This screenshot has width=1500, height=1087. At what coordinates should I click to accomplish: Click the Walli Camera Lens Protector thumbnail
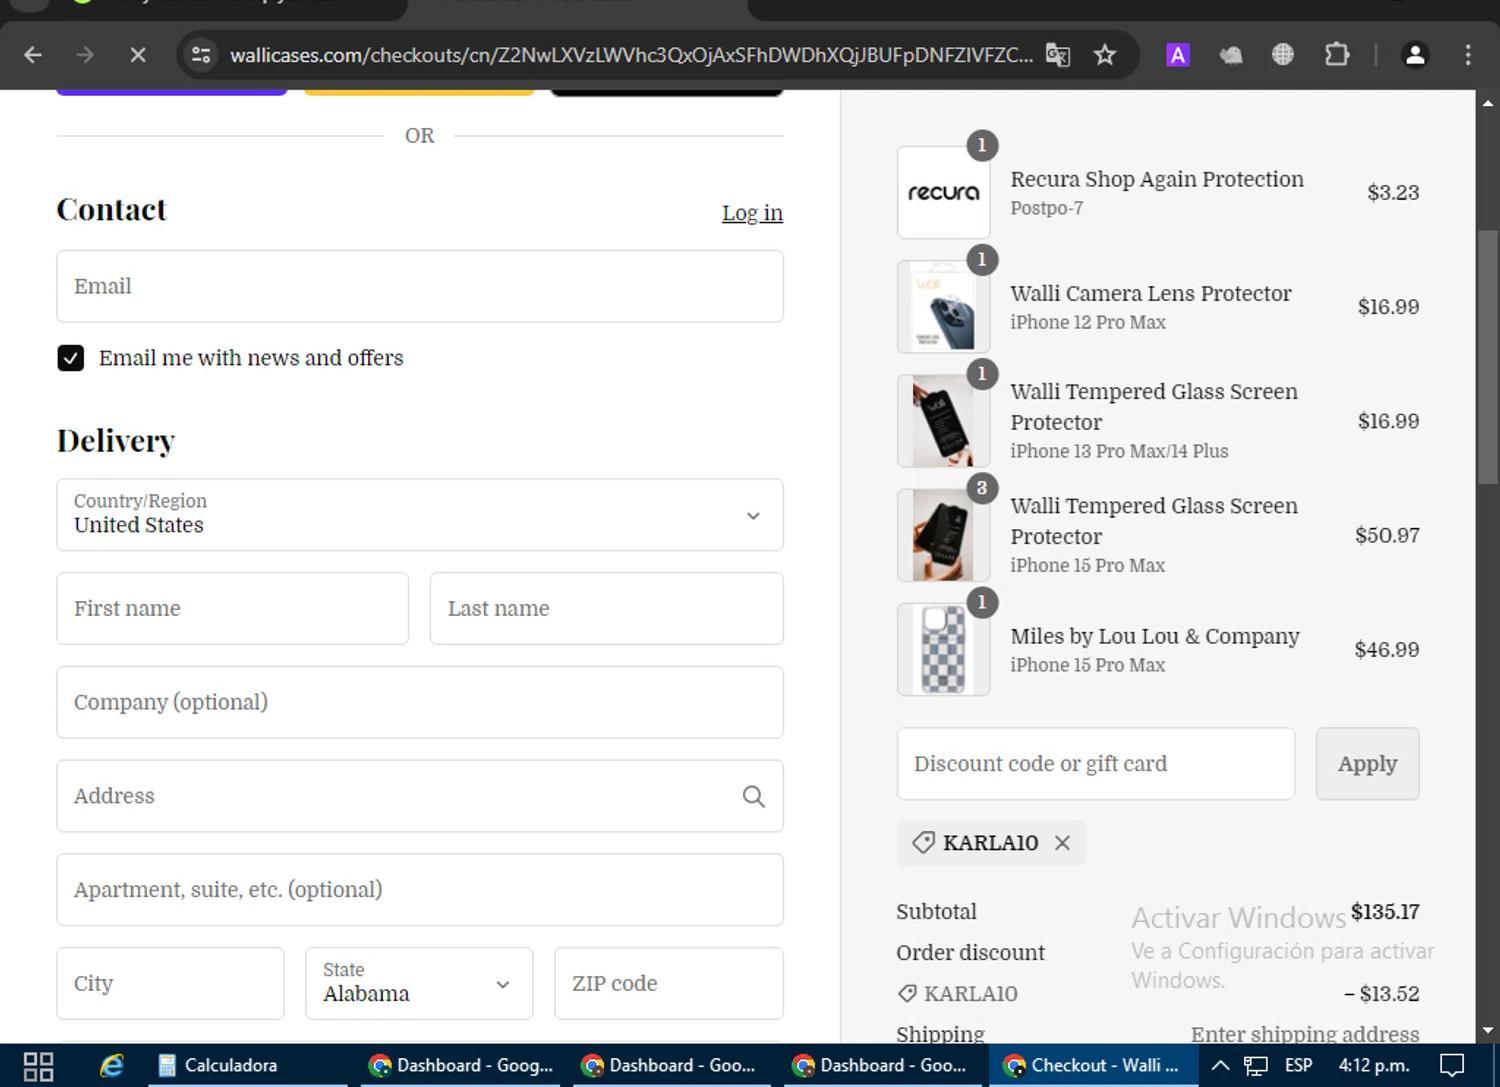pos(943,307)
